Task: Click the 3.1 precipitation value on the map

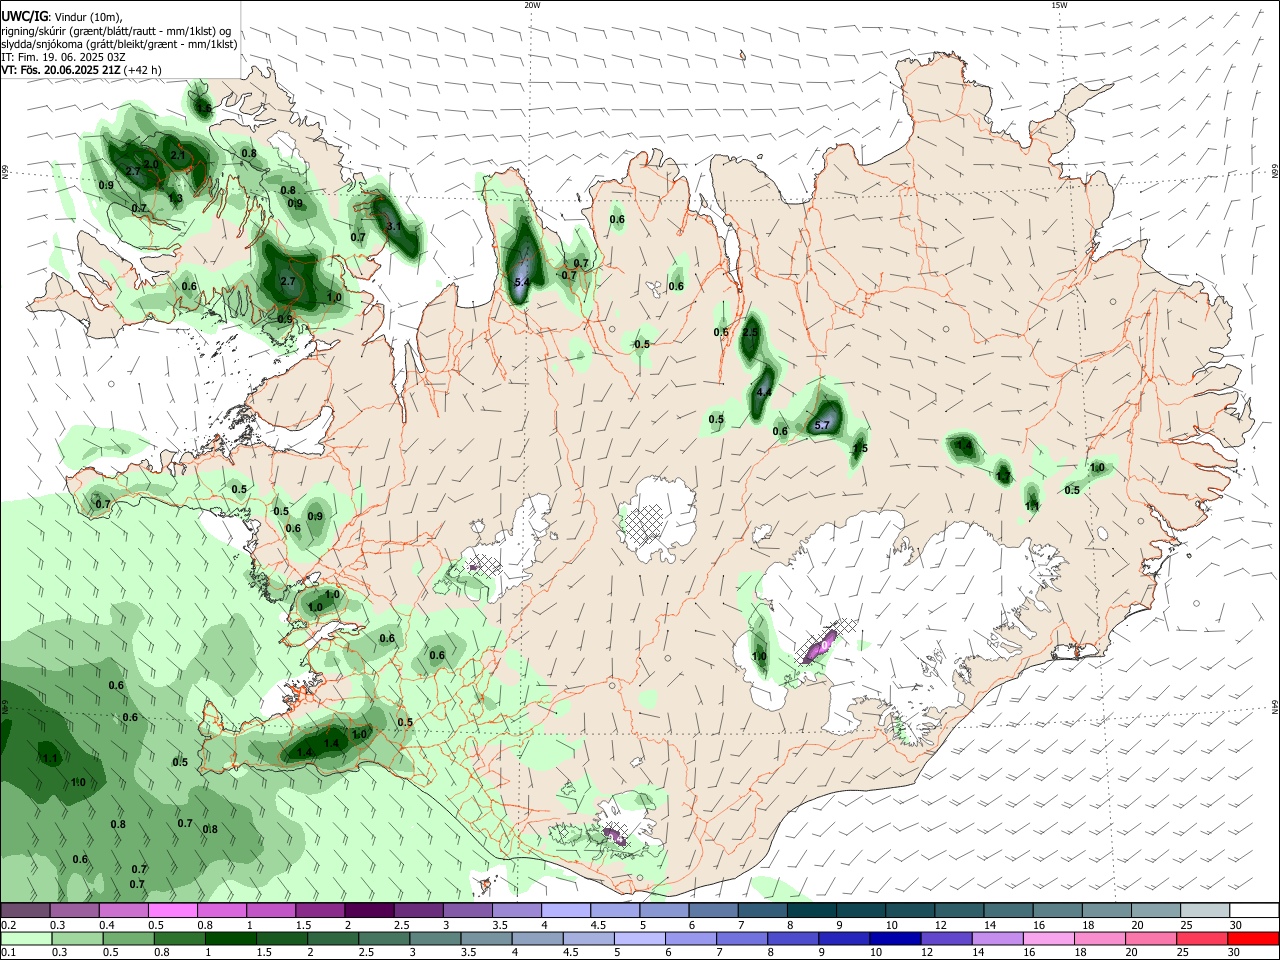Action: (x=394, y=227)
